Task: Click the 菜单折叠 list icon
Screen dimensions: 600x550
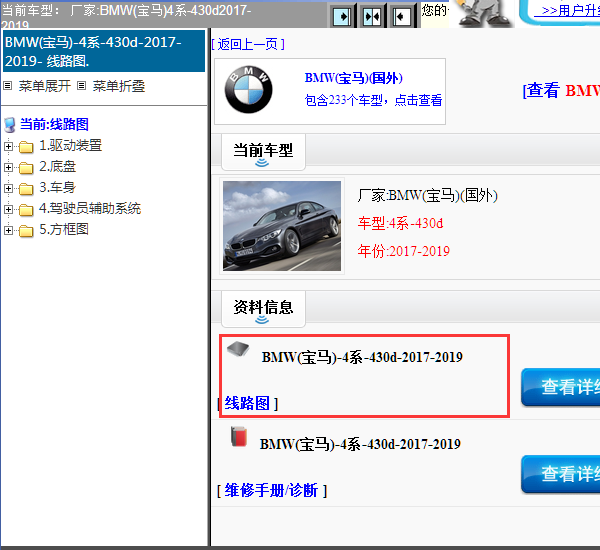Action: click(81, 86)
